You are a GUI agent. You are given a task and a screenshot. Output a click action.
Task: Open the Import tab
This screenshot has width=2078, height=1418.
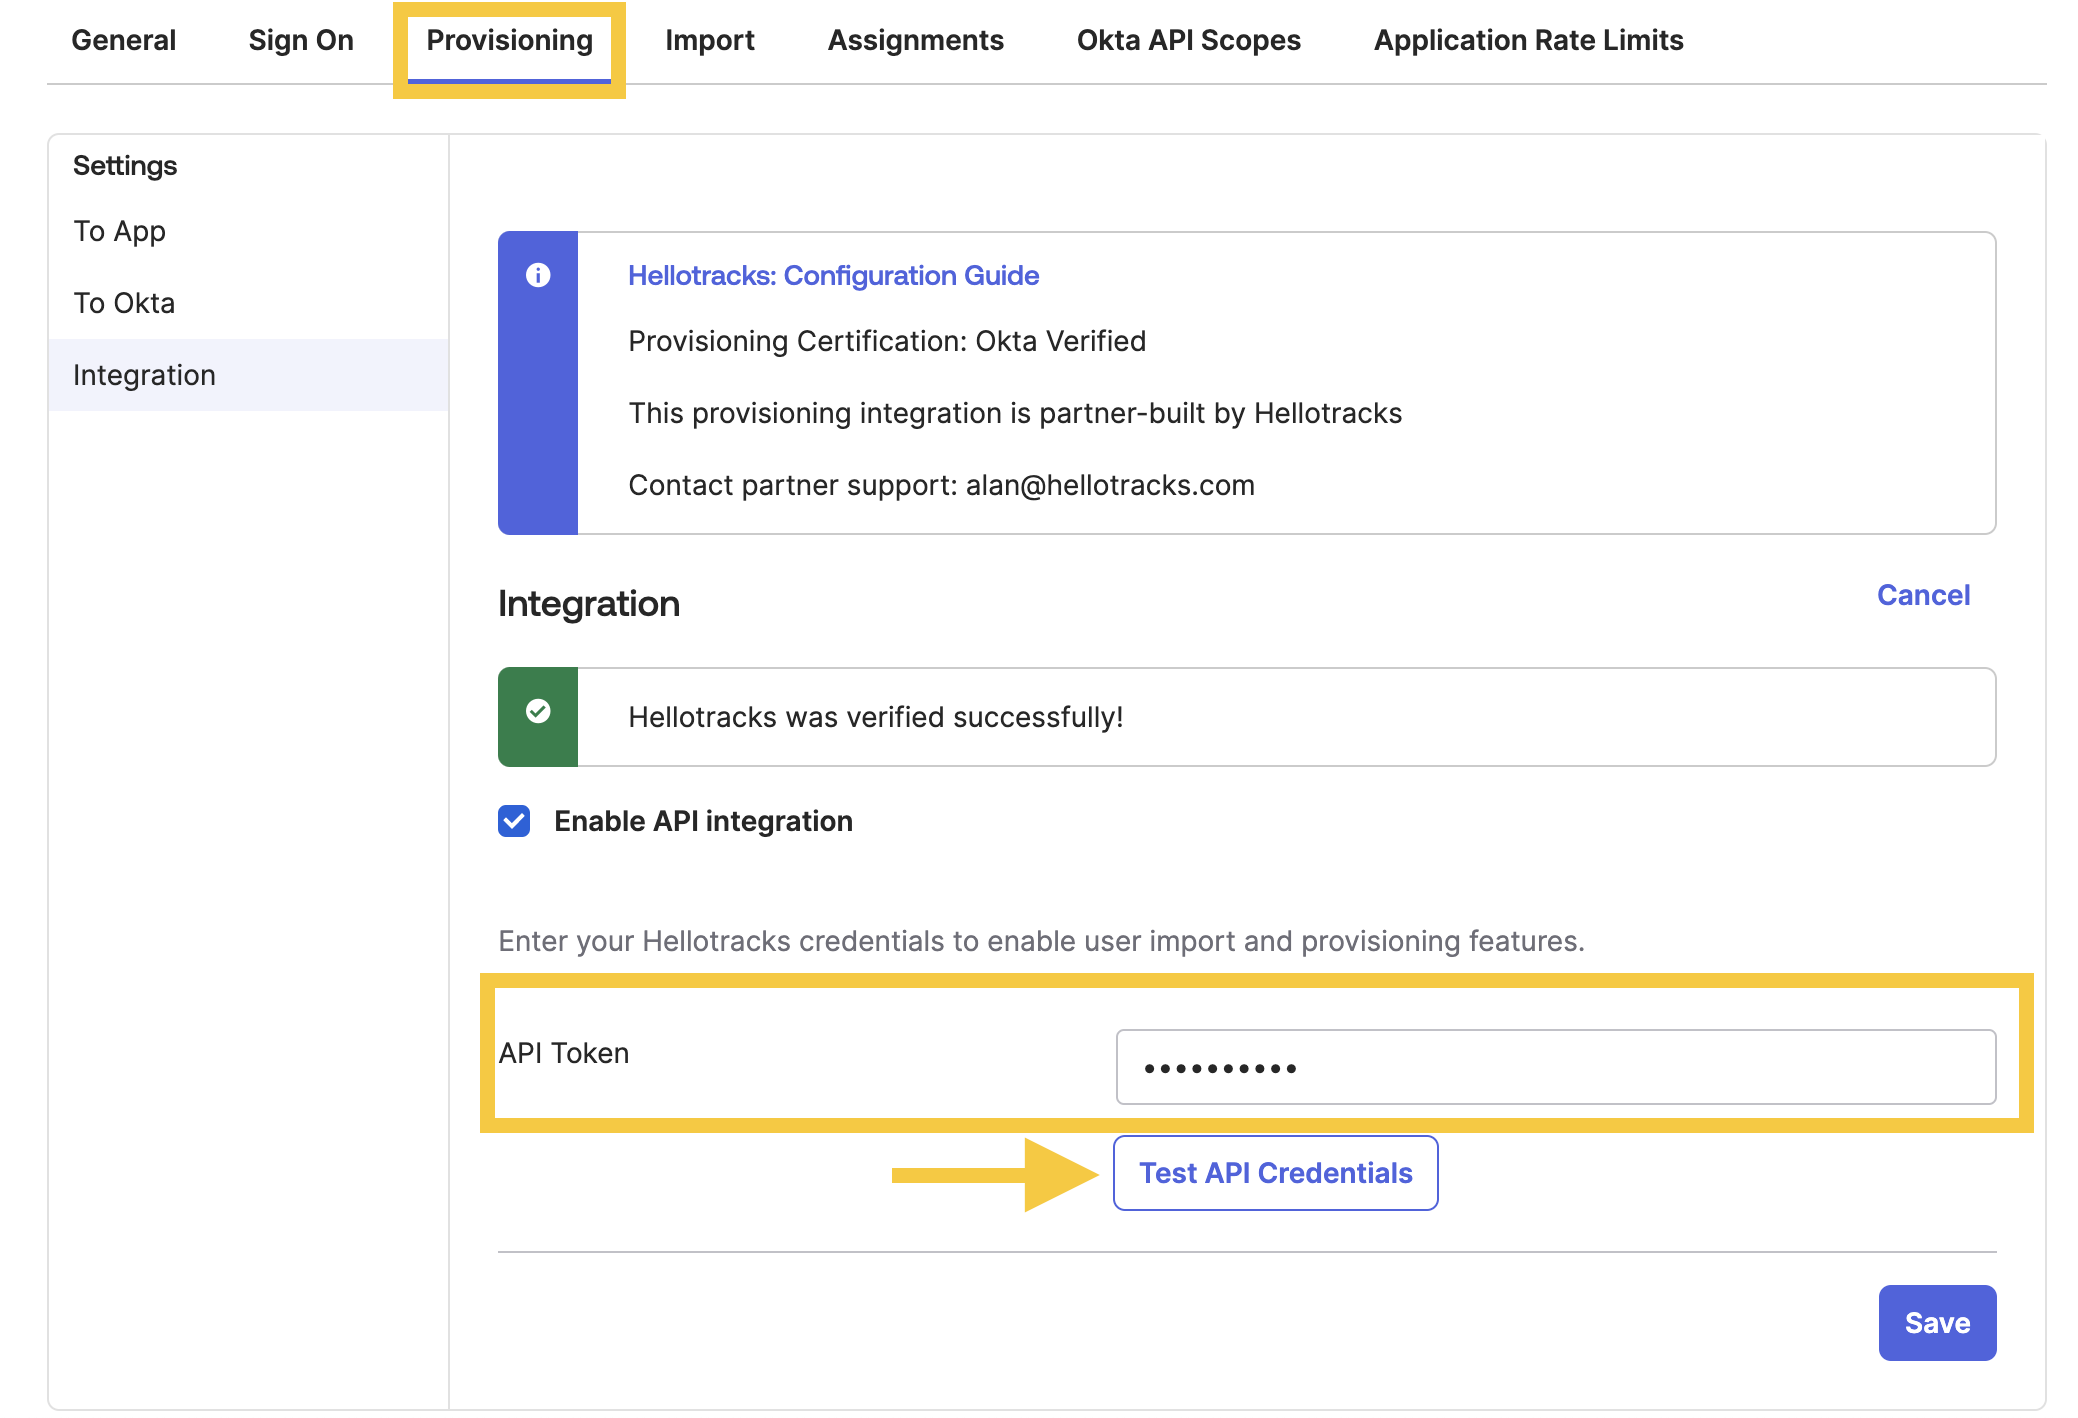[710, 40]
